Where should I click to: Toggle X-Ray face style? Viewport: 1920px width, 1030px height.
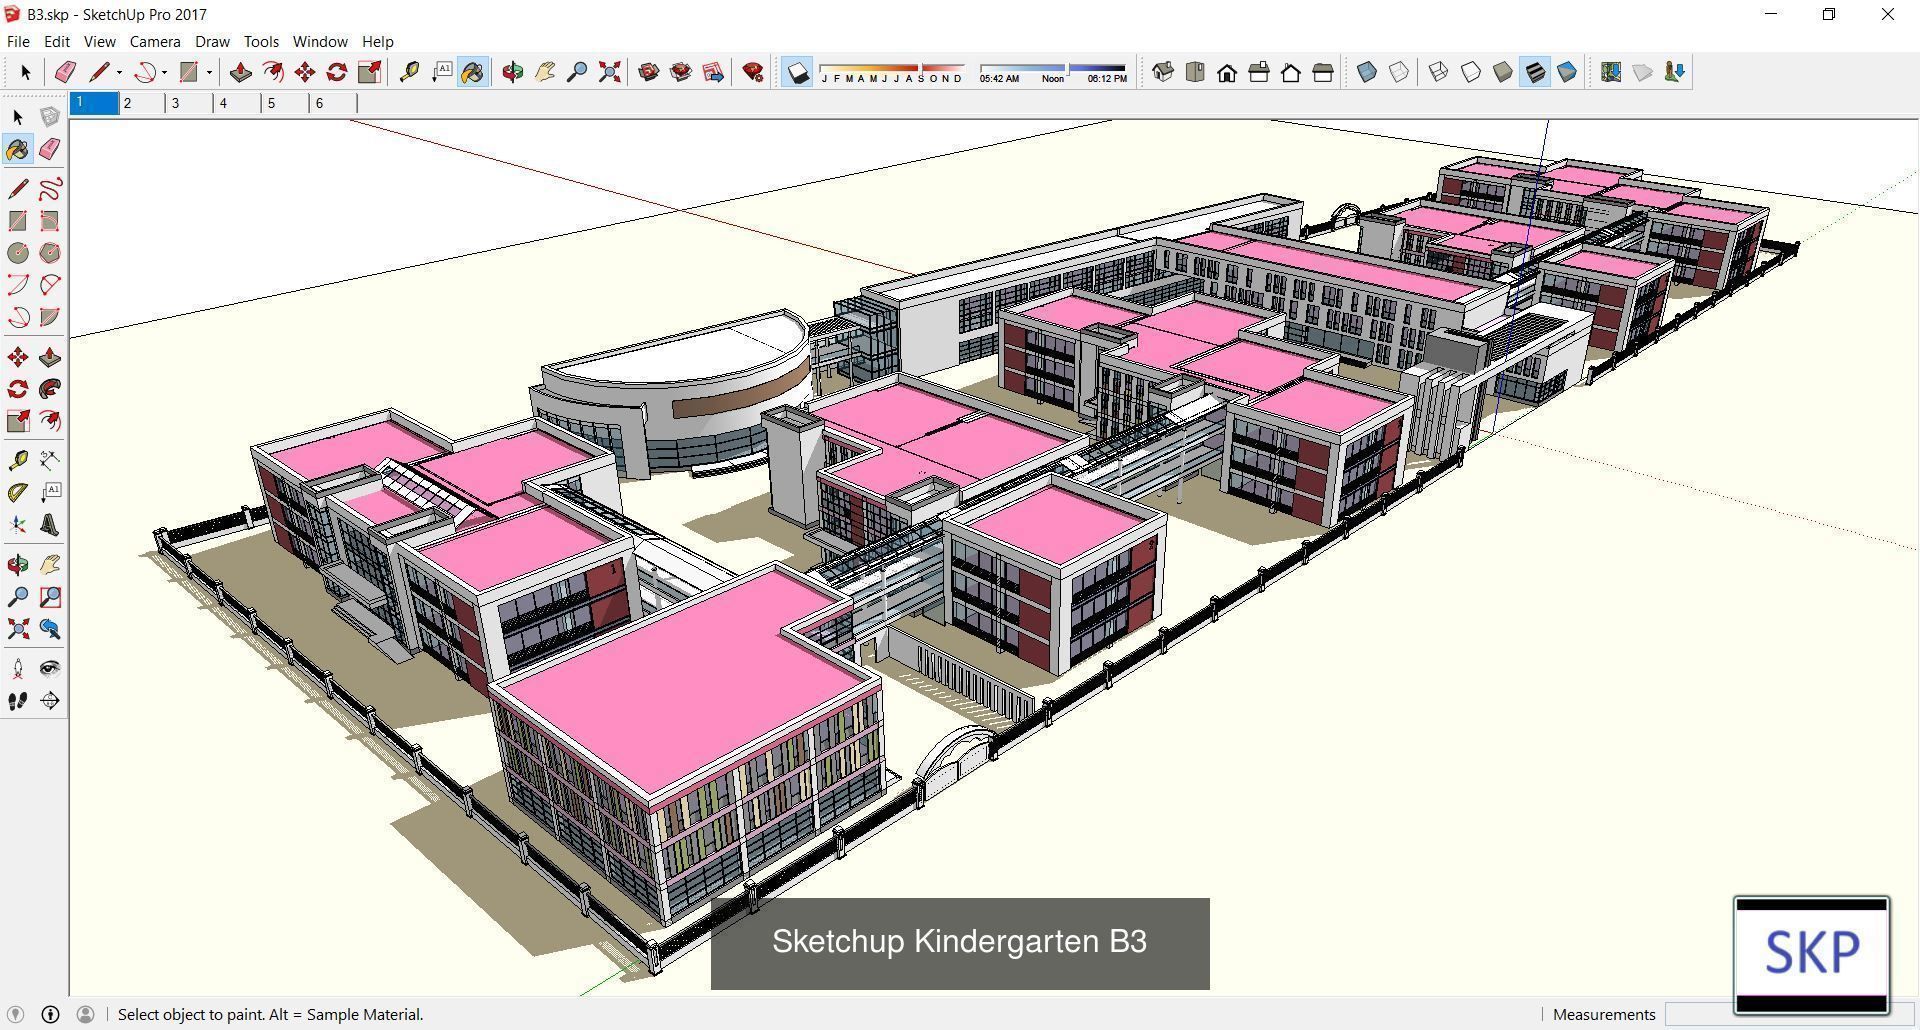1367,72
